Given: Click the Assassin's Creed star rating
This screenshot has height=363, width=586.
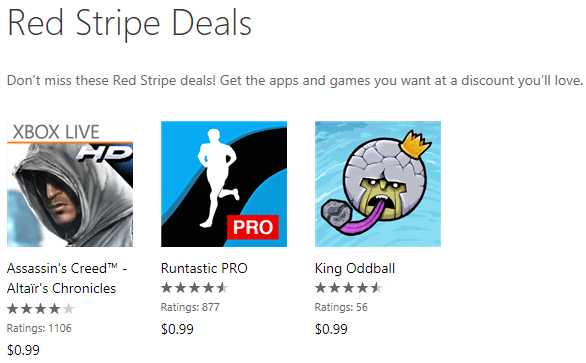Looking at the screenshot, I should coord(41,309).
